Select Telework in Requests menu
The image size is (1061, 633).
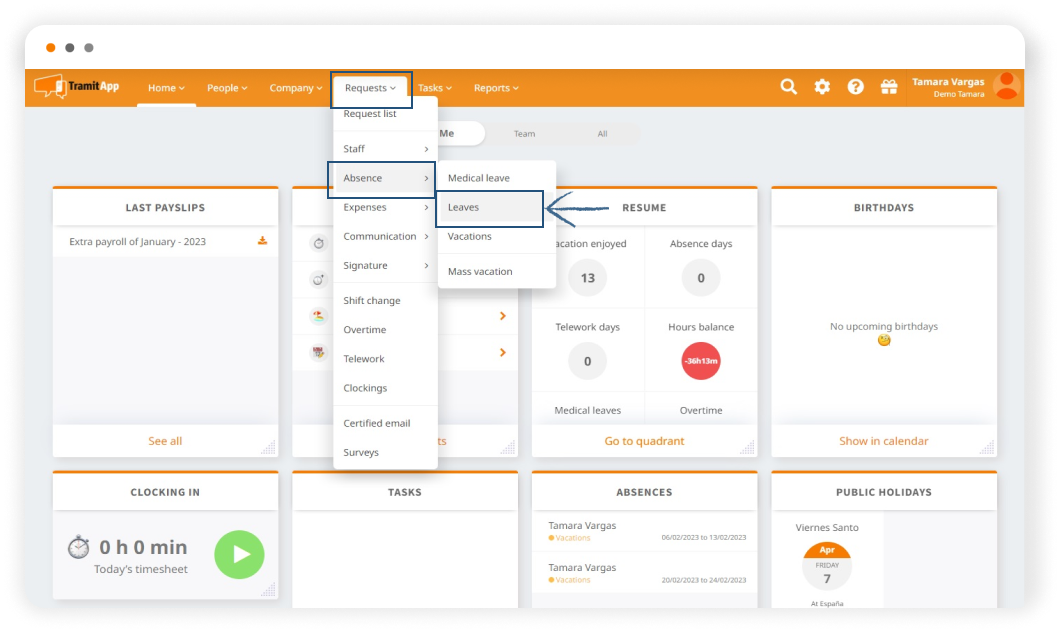pos(364,358)
